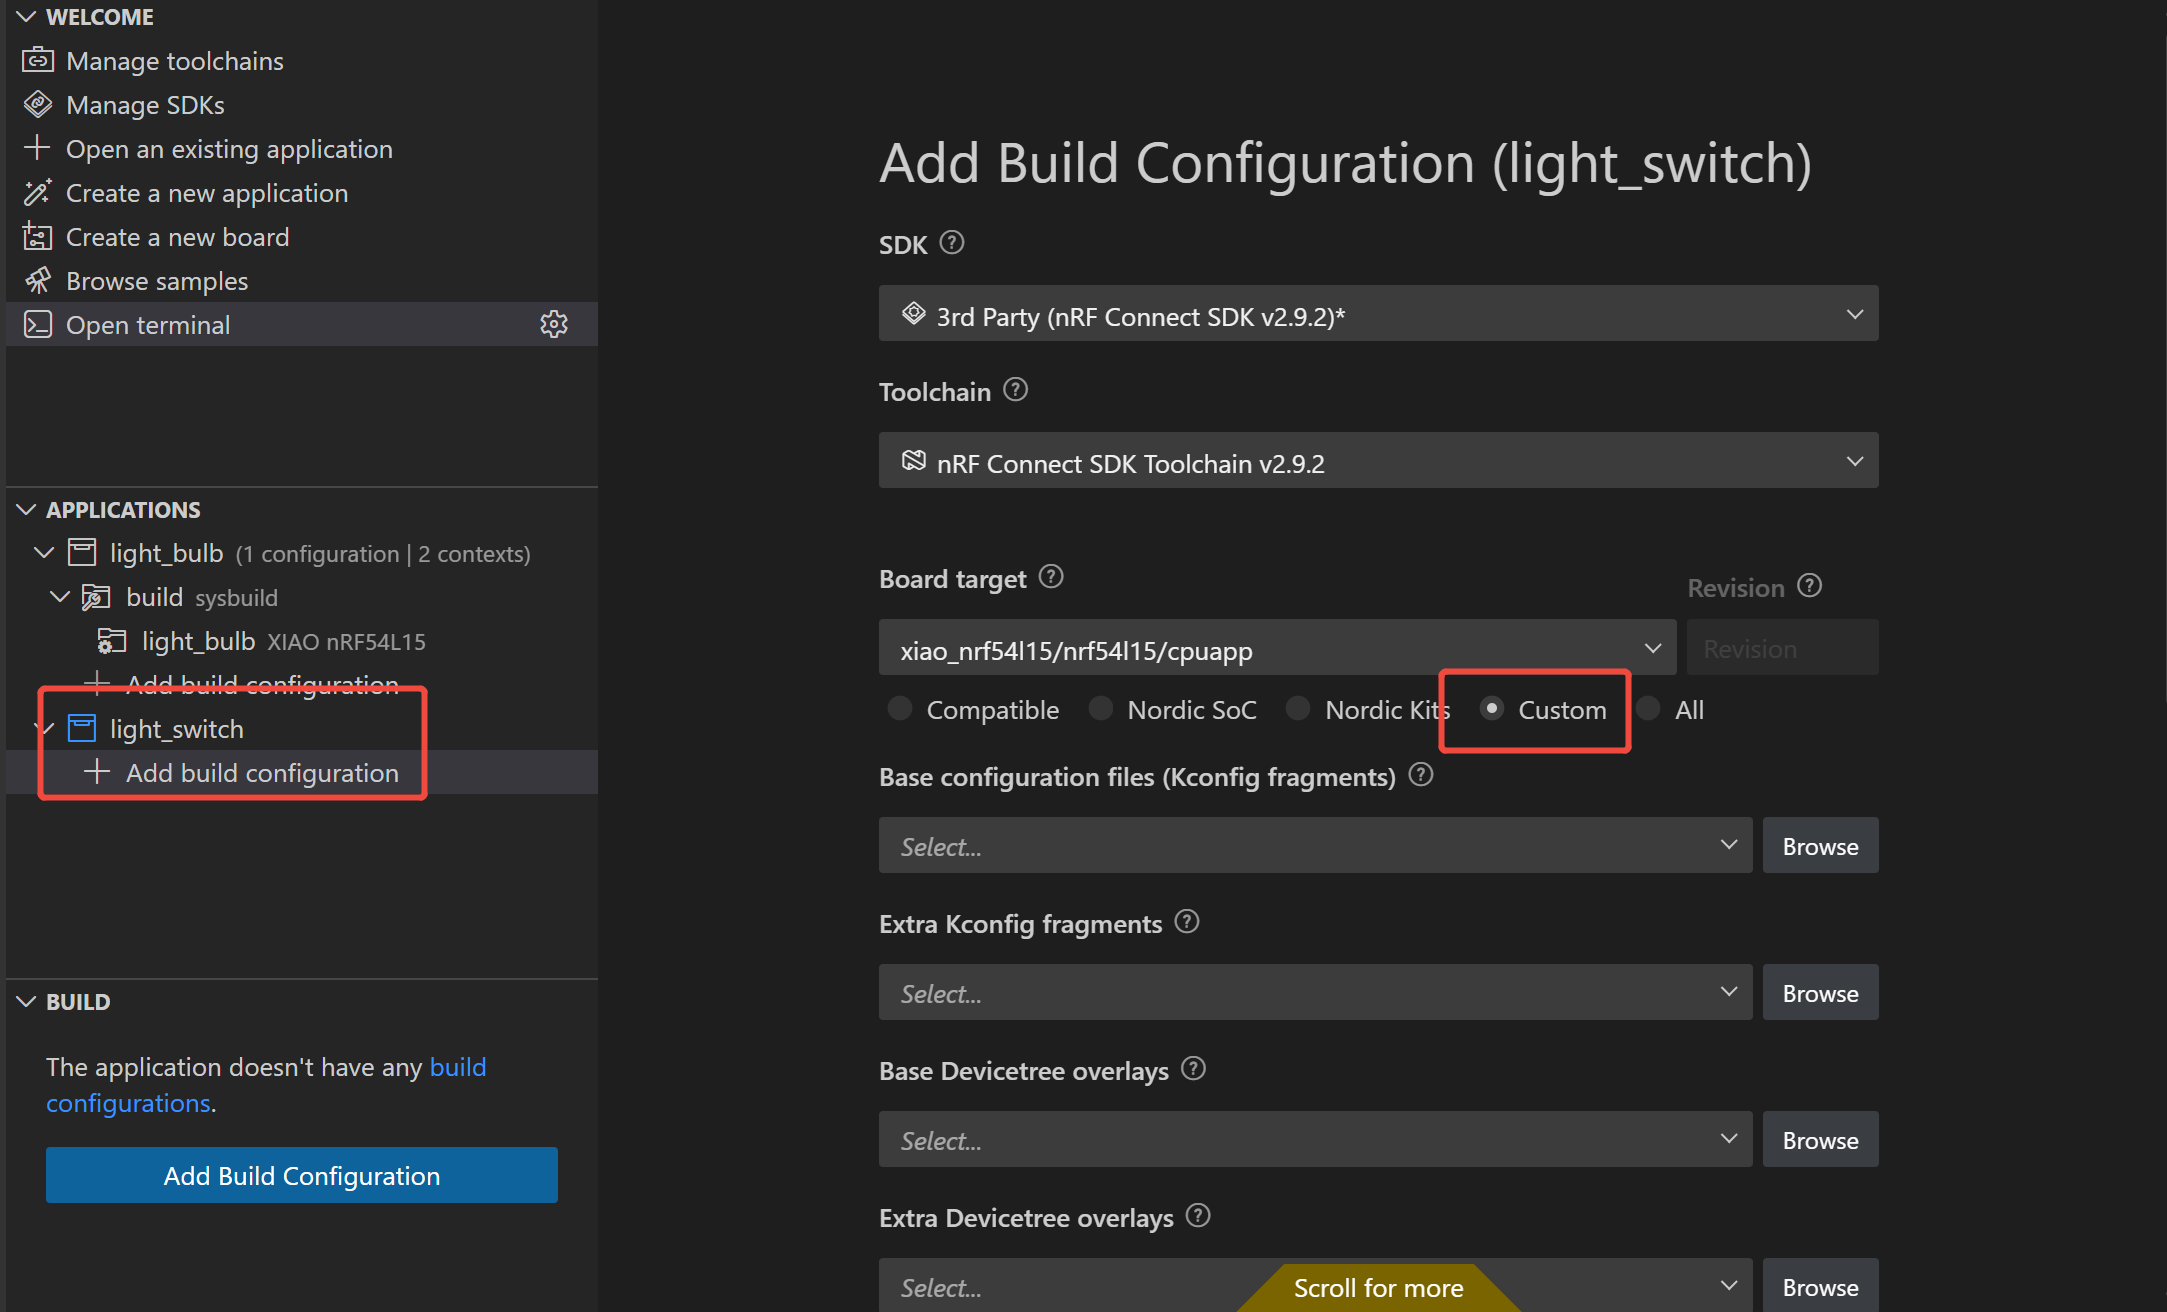Click Open an existing application entry

click(x=228, y=149)
